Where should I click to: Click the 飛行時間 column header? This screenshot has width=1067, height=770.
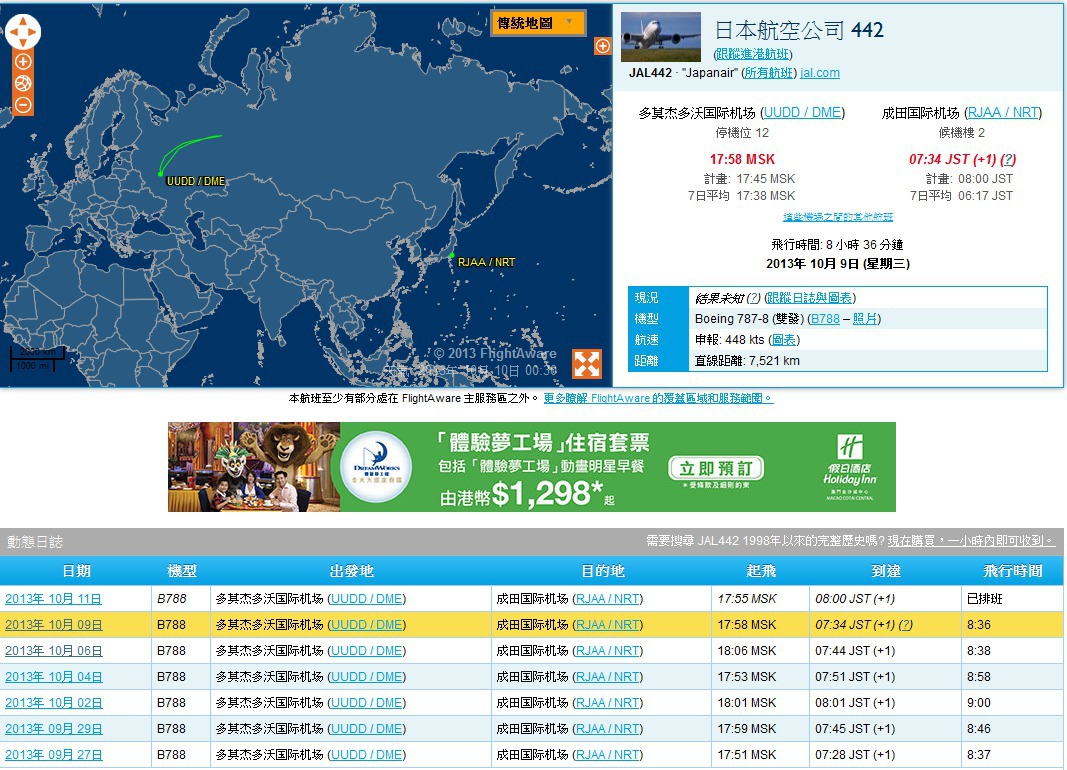pyautogui.click(x=1013, y=571)
